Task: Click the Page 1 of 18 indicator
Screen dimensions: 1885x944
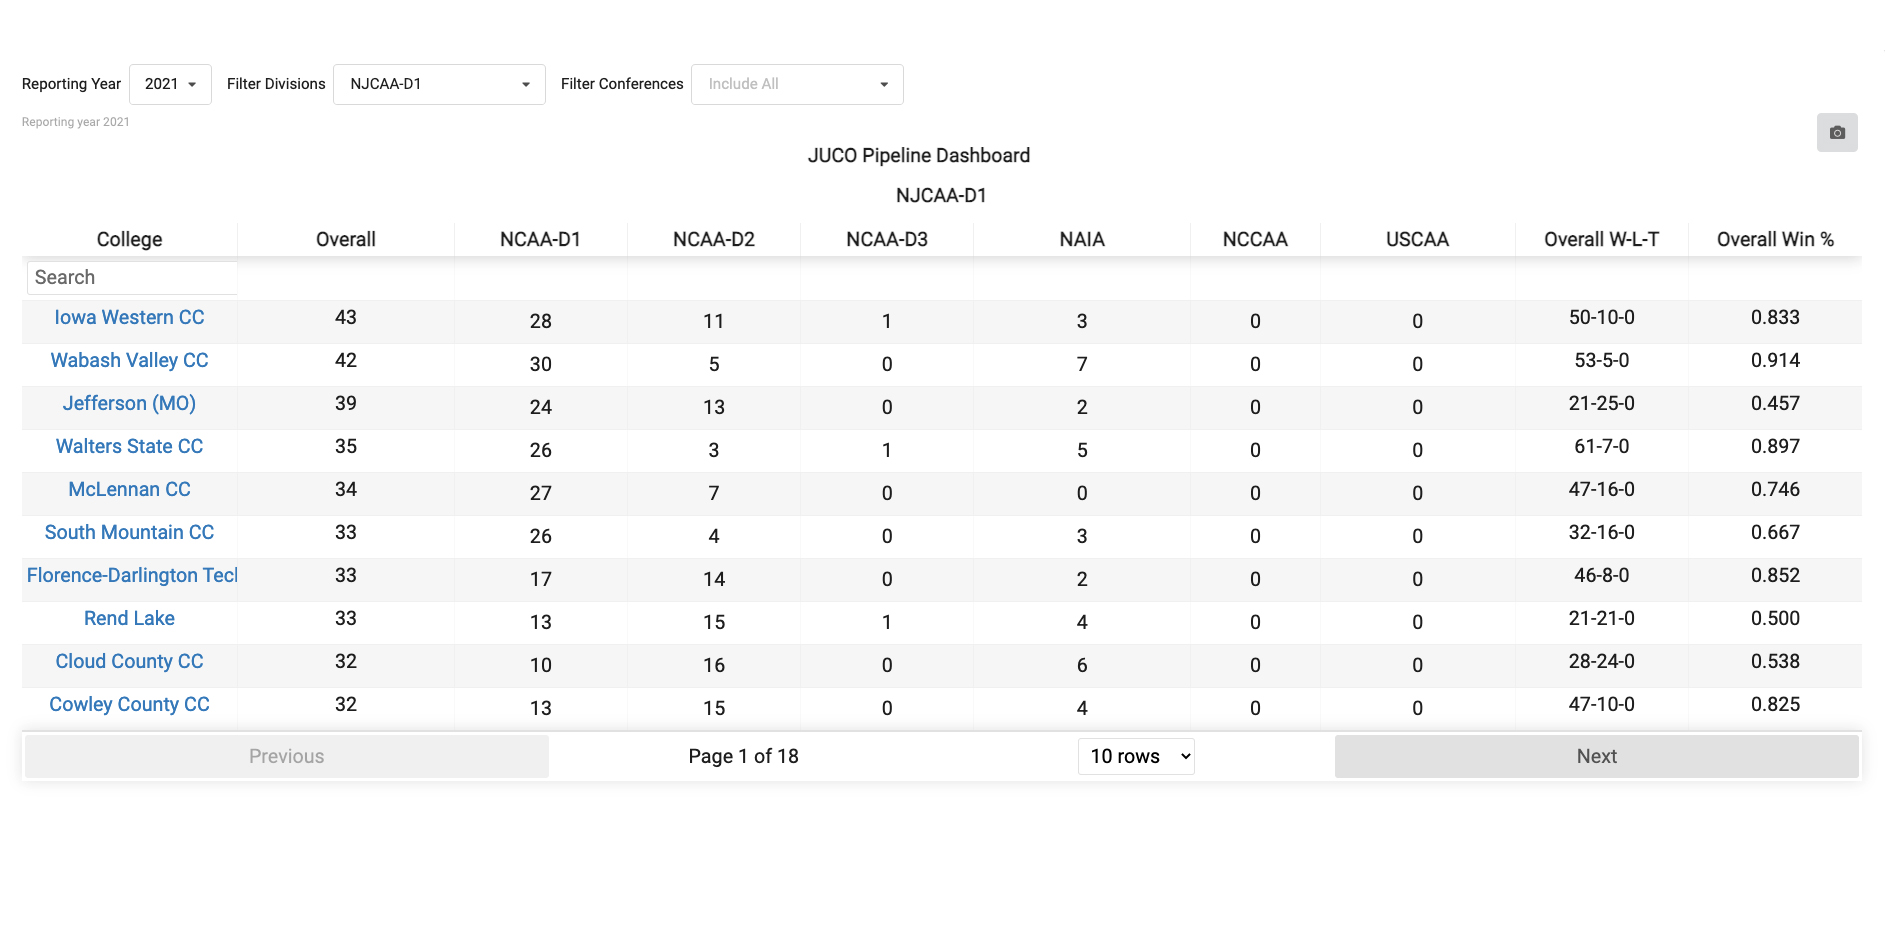Action: pos(743,756)
